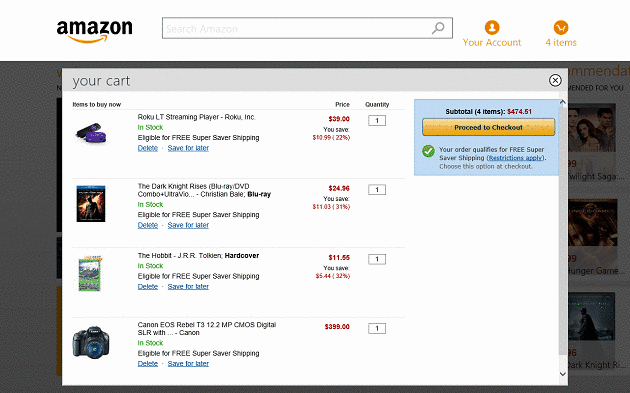
Task: Click The Hobbit book cover image
Action: pos(90,274)
